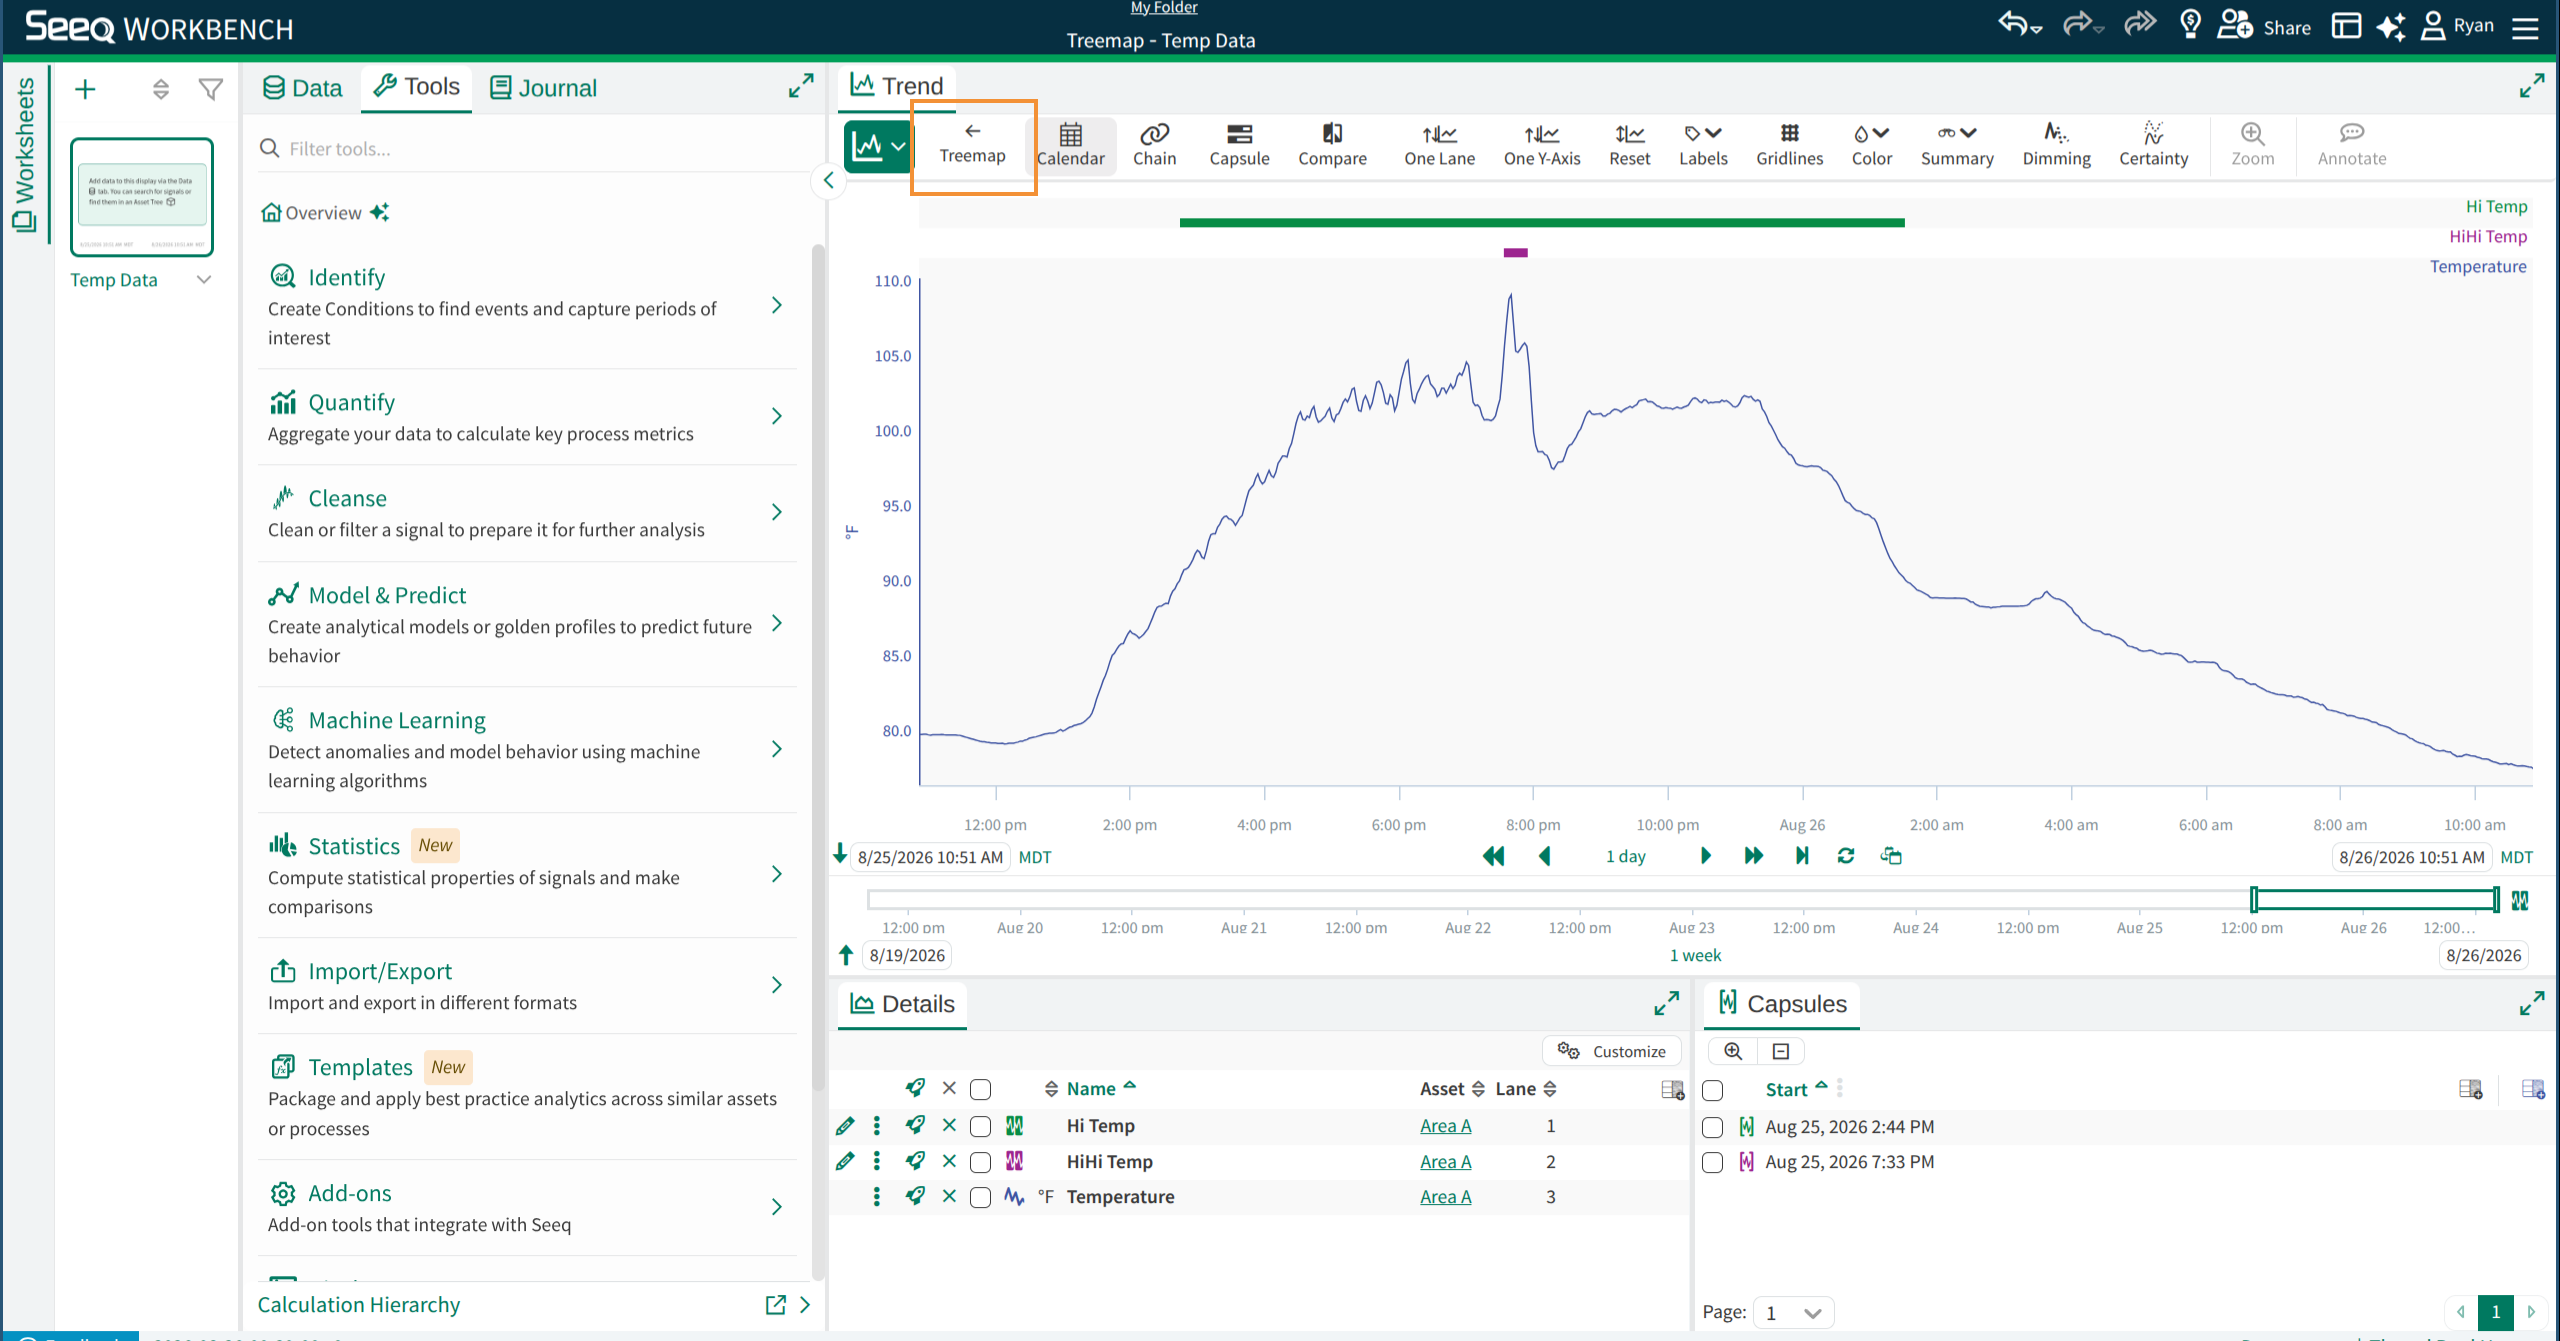Check the capsule starting Aug 25, 2026 2:44 PM
2560x1341 pixels.
pos(1712,1127)
